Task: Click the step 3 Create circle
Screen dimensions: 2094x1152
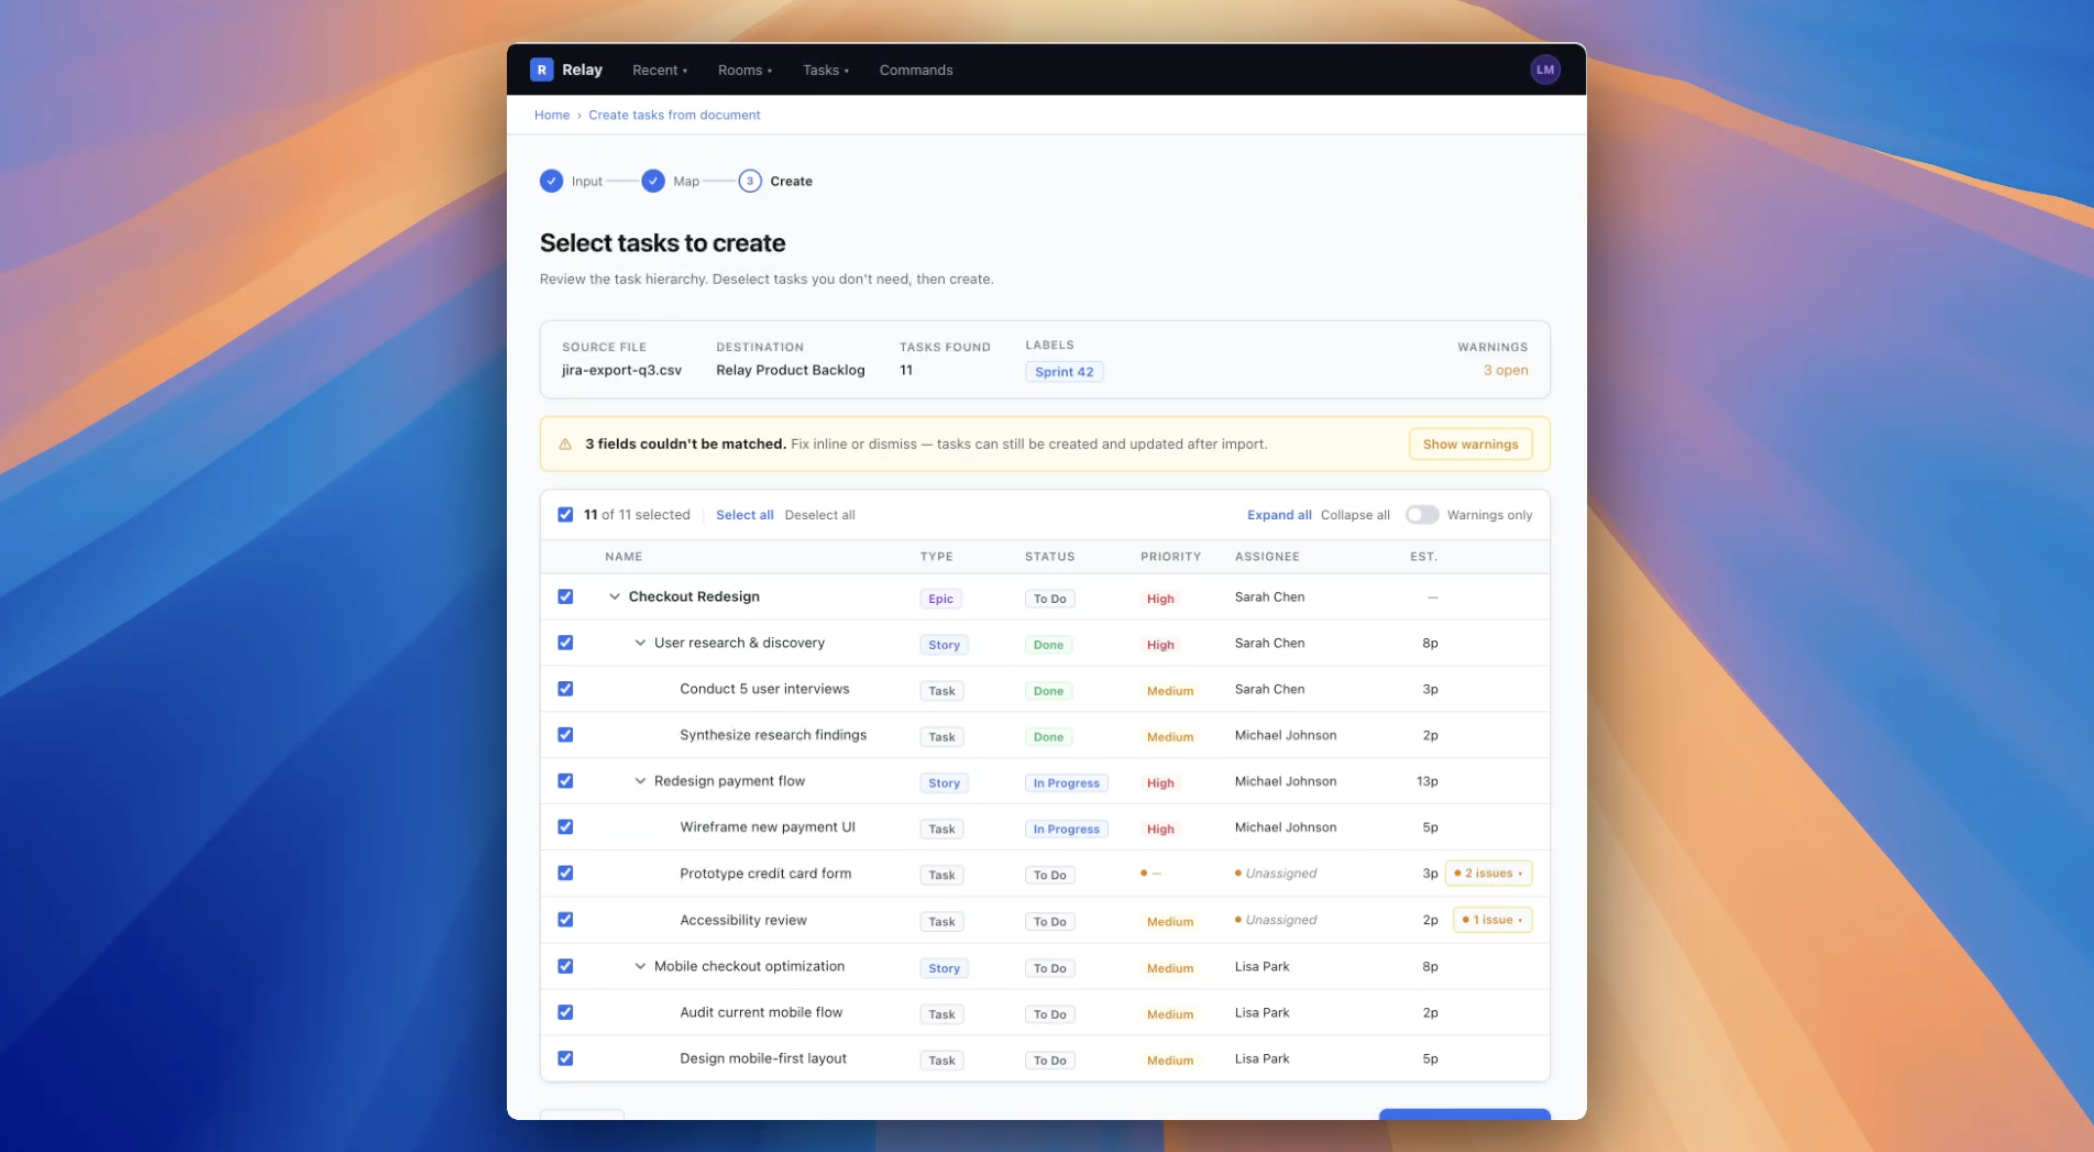Action: 750,181
